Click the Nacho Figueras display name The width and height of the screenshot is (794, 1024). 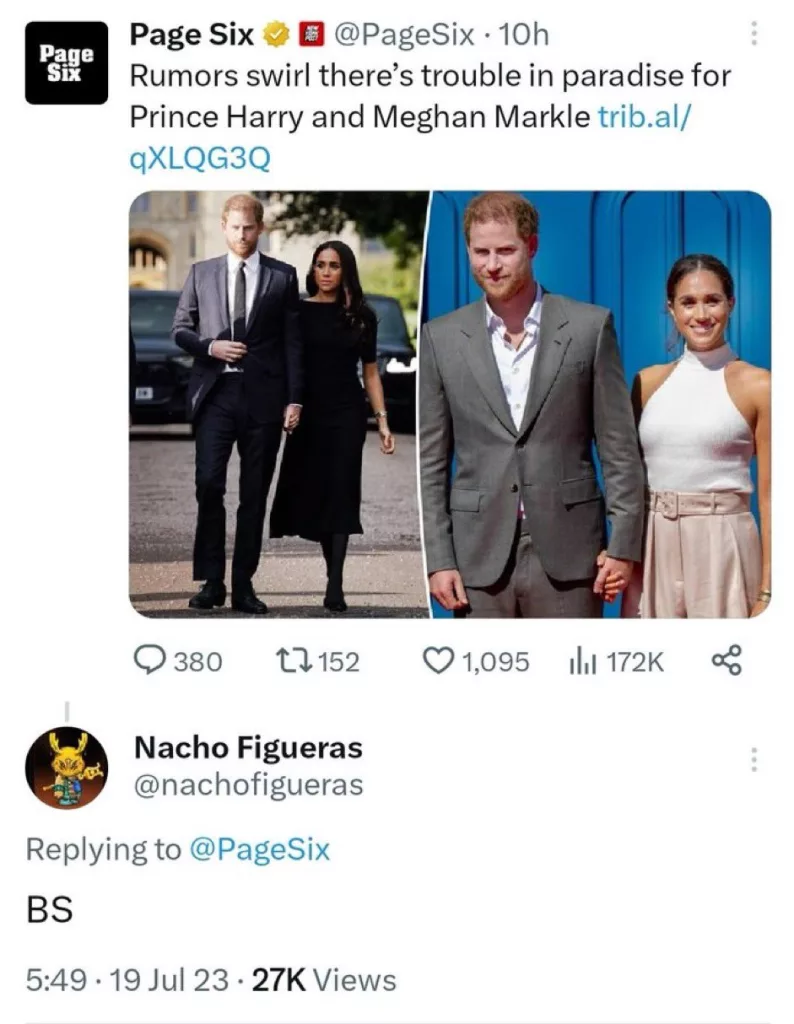click(x=248, y=747)
